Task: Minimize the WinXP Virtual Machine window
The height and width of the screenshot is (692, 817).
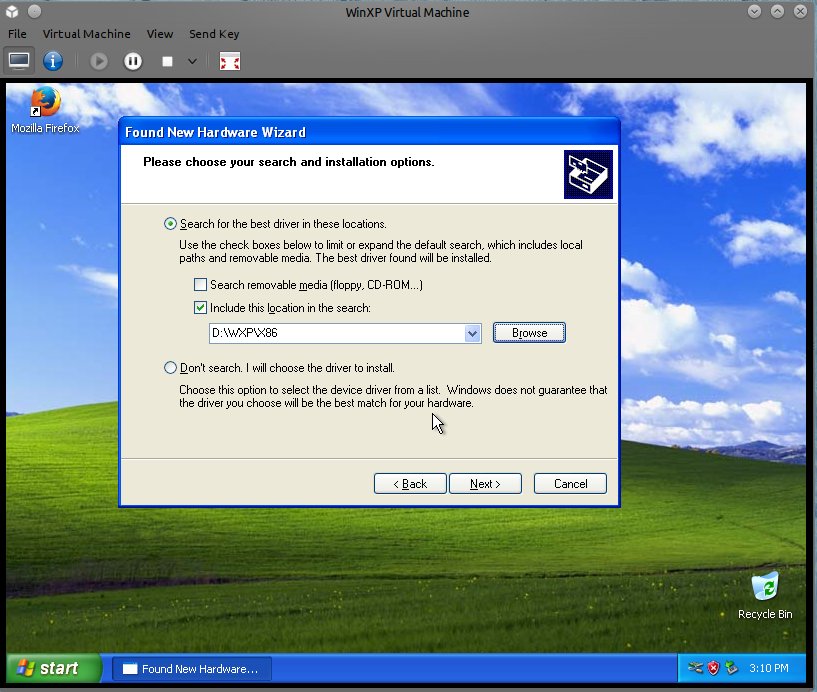Action: pyautogui.click(x=754, y=11)
